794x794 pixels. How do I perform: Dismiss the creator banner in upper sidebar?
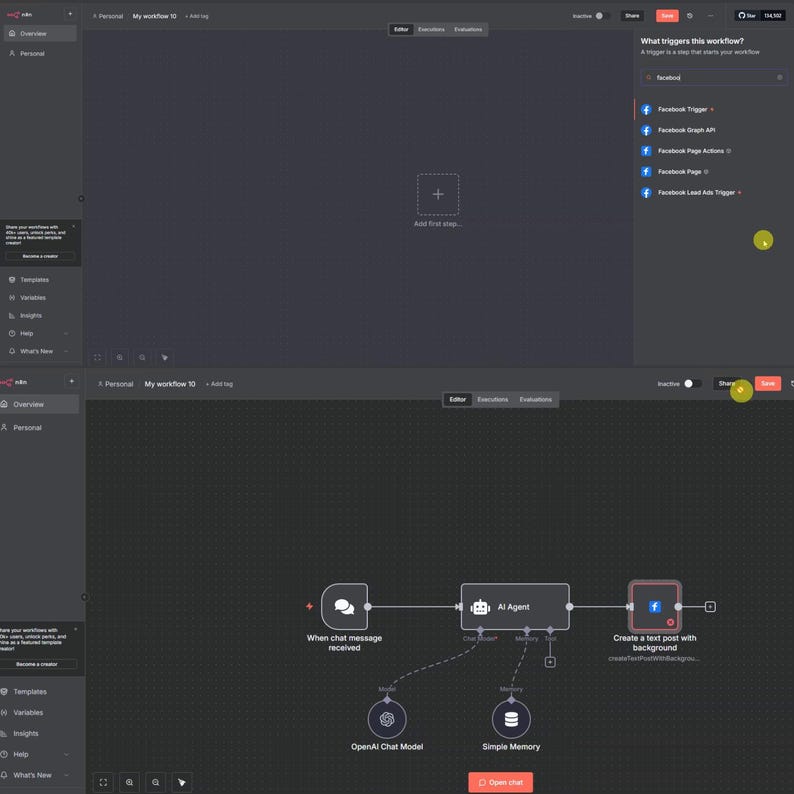point(74,226)
